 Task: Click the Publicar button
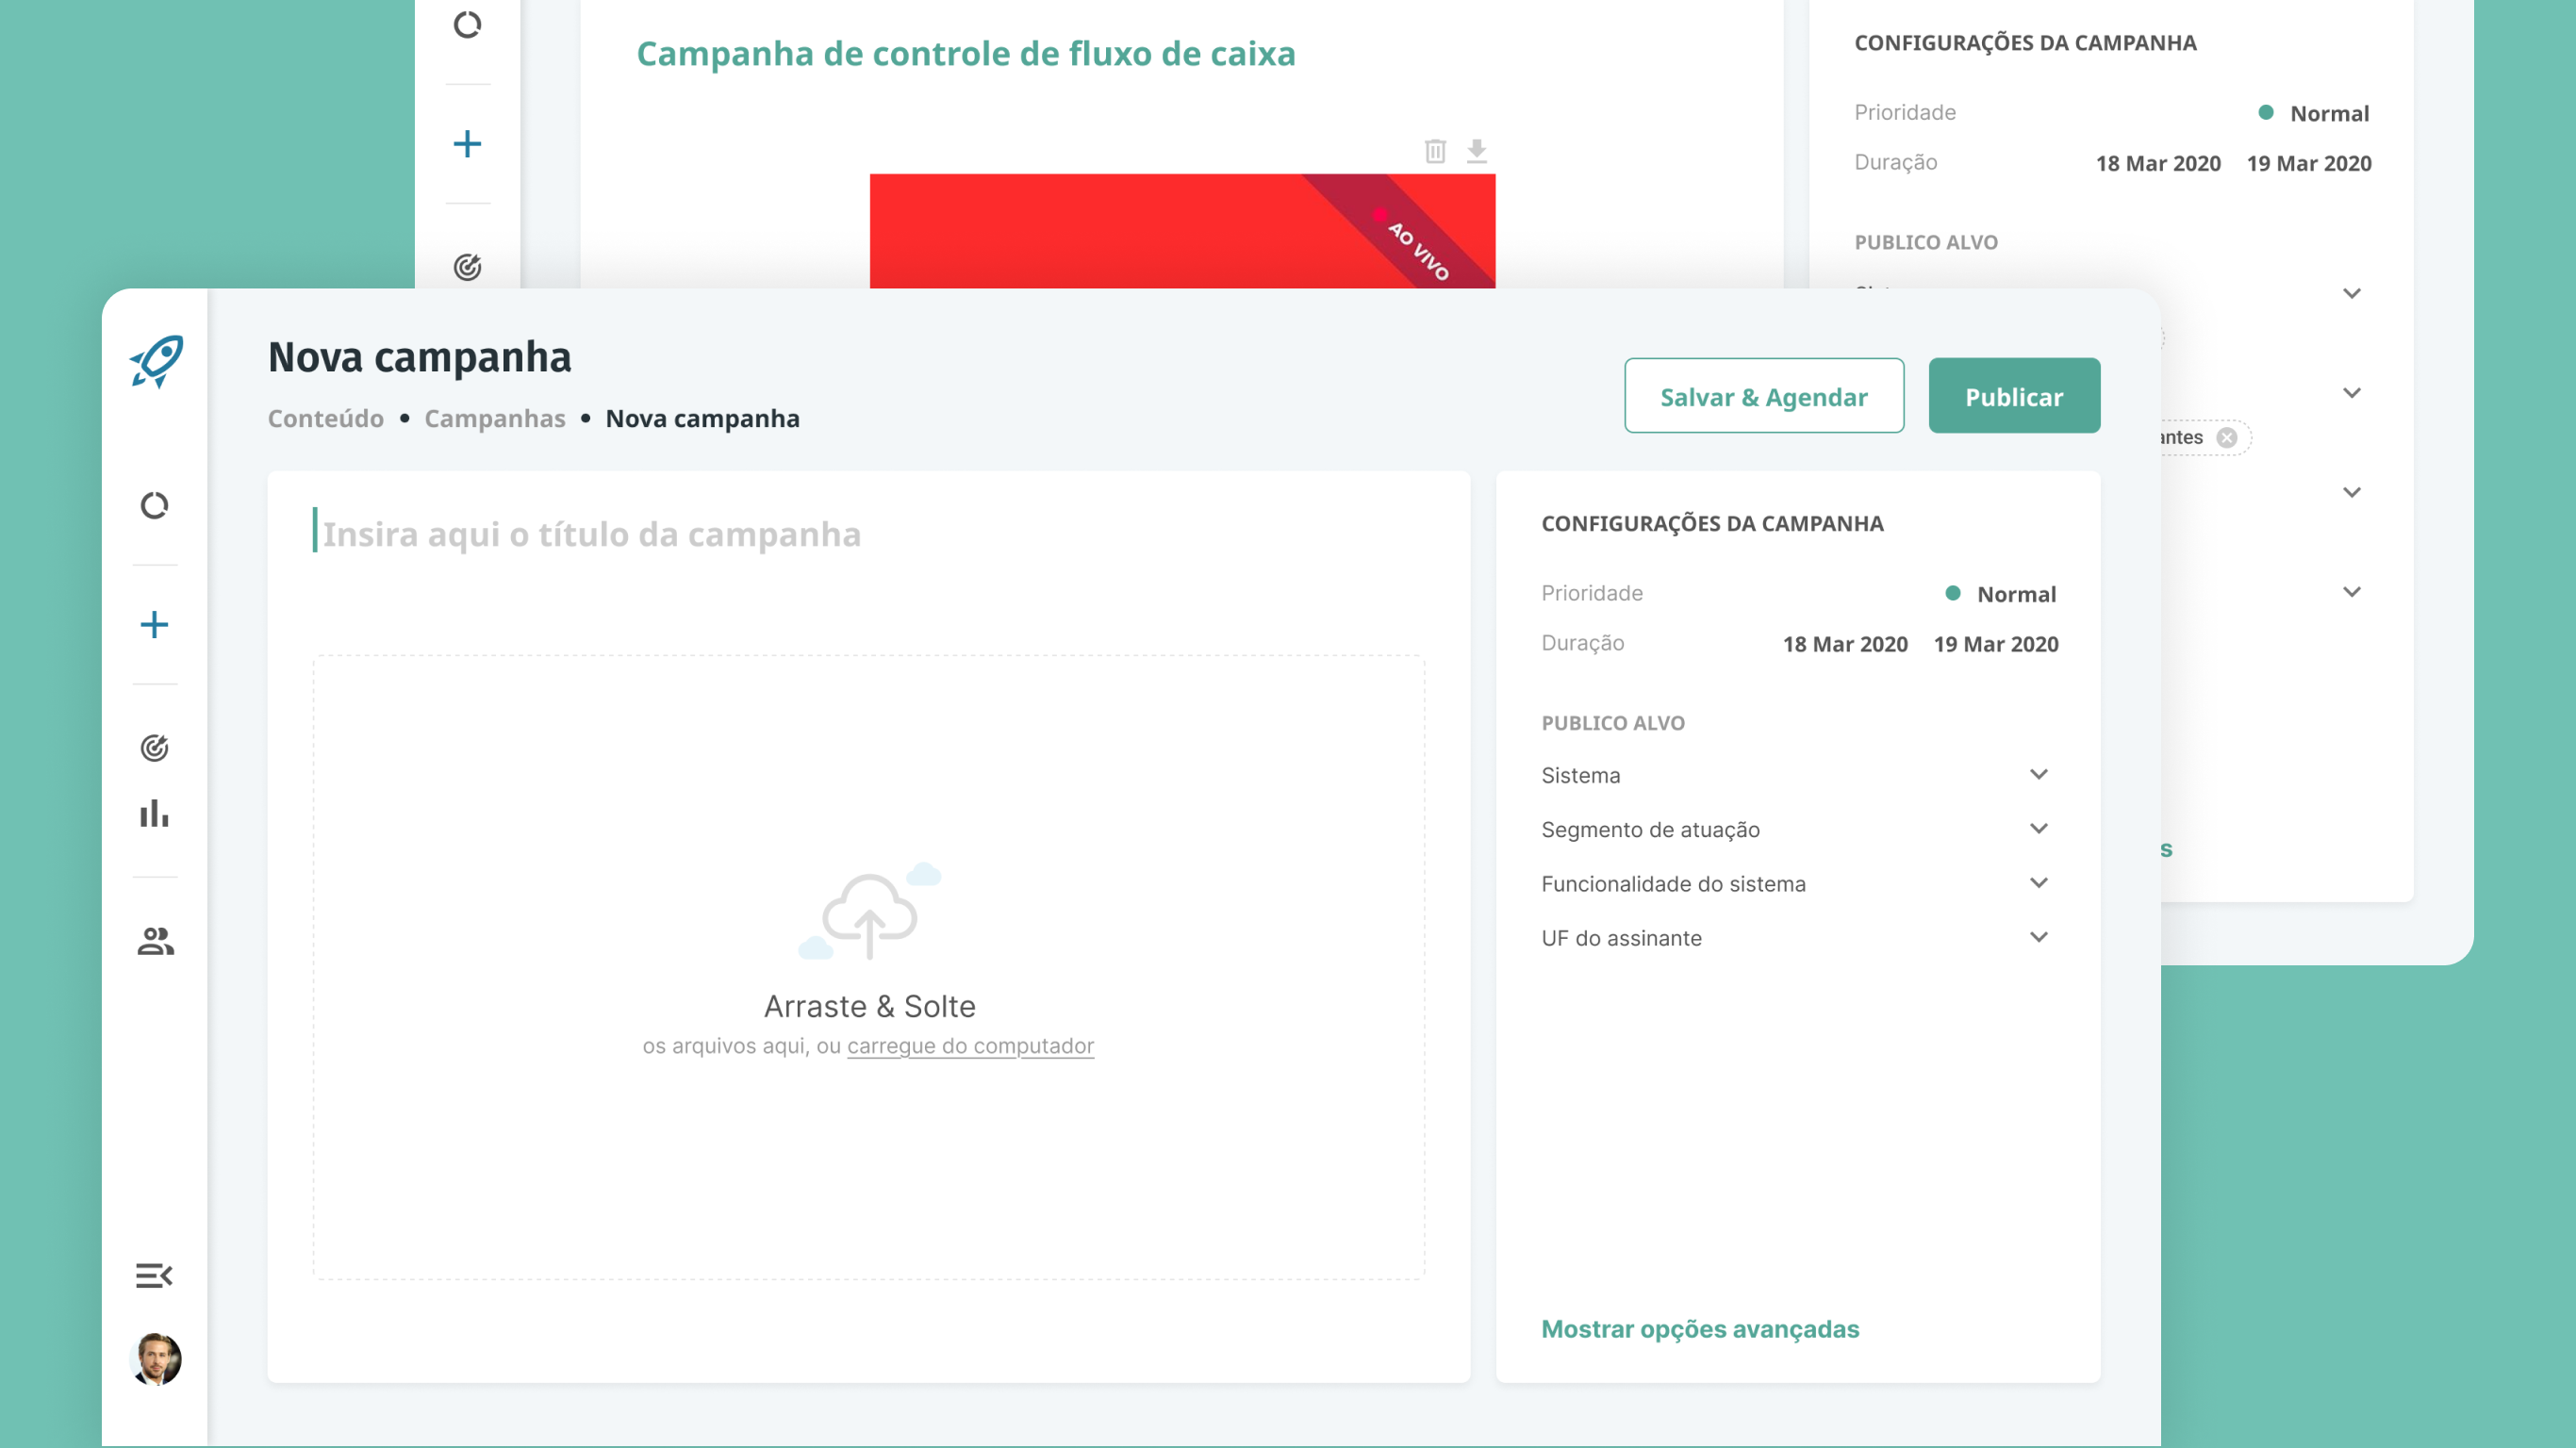pos(2013,396)
